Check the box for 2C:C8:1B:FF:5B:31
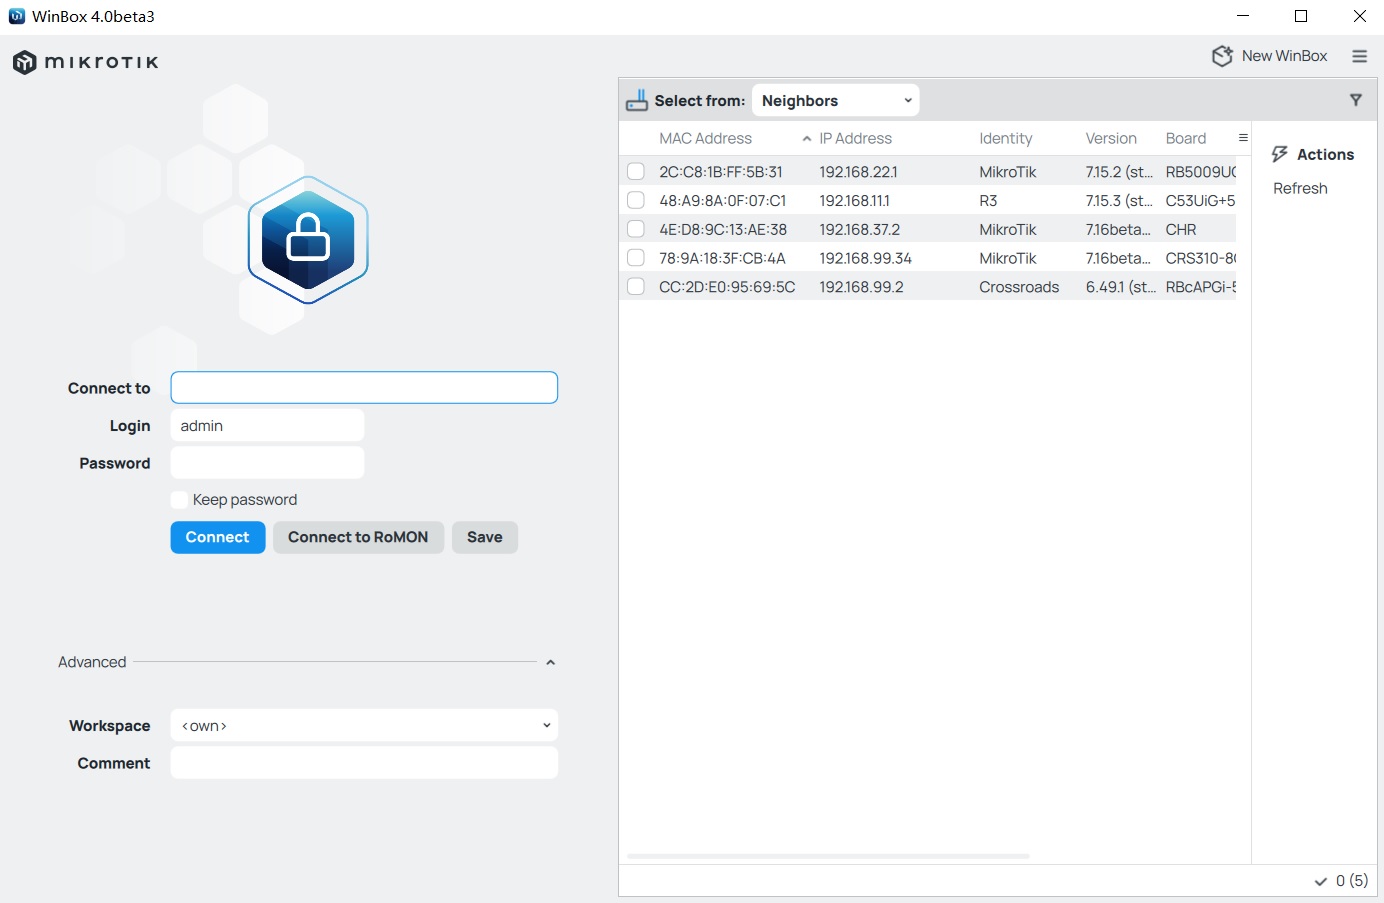This screenshot has width=1384, height=903. (x=635, y=172)
